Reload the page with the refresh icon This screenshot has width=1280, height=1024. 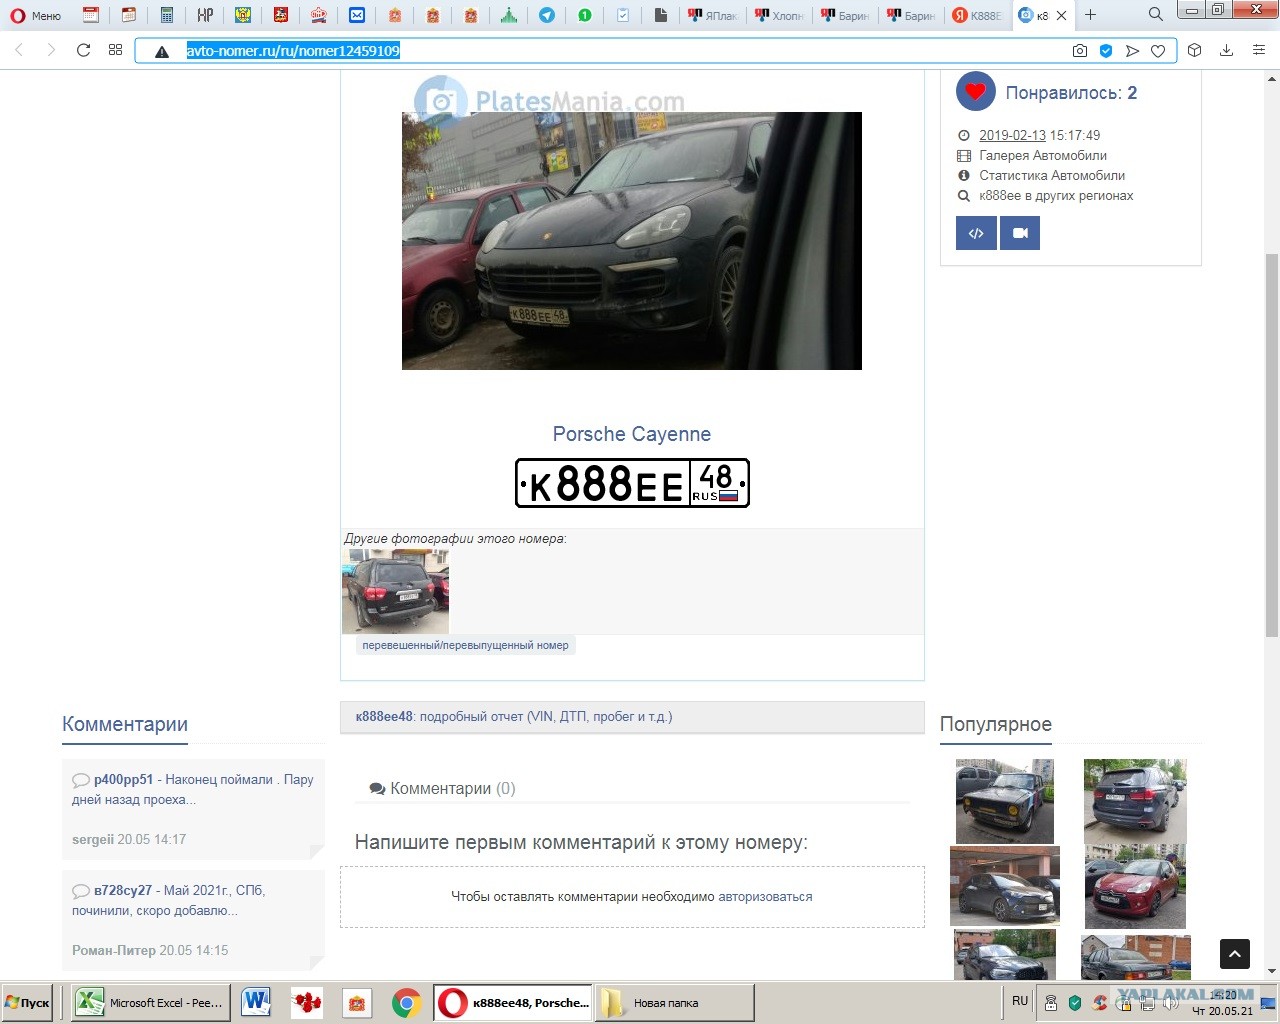[x=84, y=50]
